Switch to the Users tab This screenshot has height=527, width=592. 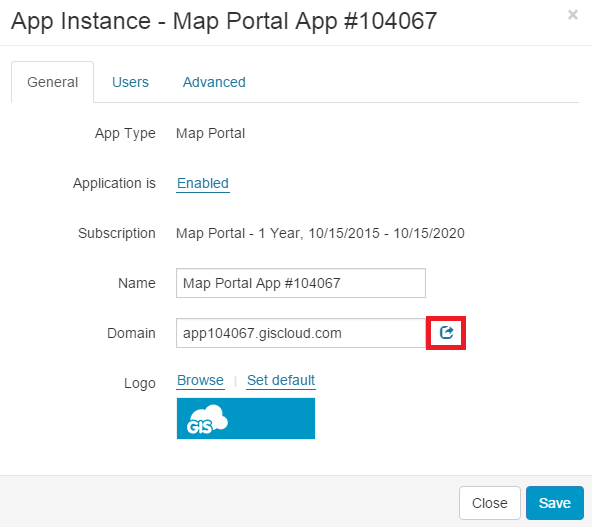click(x=130, y=82)
